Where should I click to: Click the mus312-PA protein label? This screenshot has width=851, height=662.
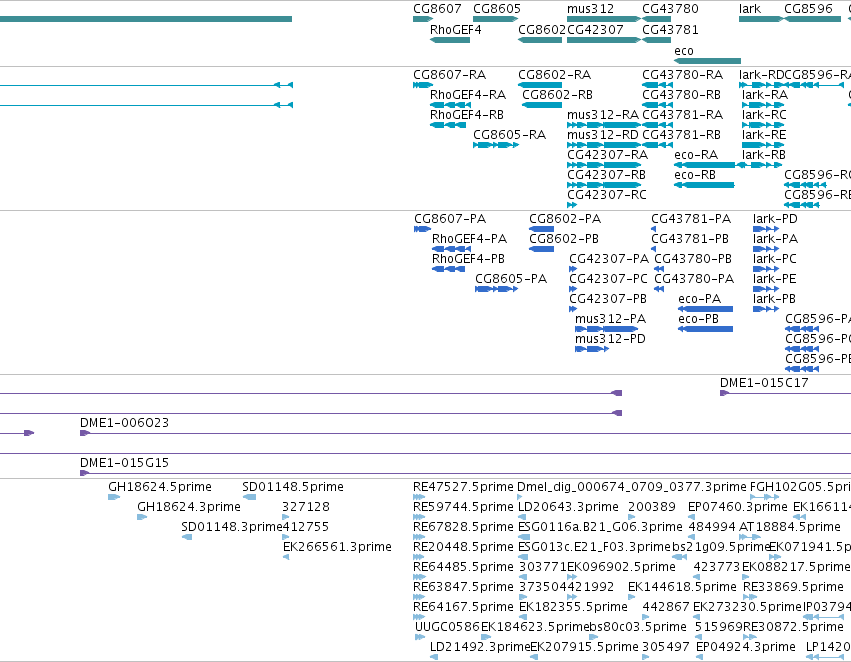(611, 319)
